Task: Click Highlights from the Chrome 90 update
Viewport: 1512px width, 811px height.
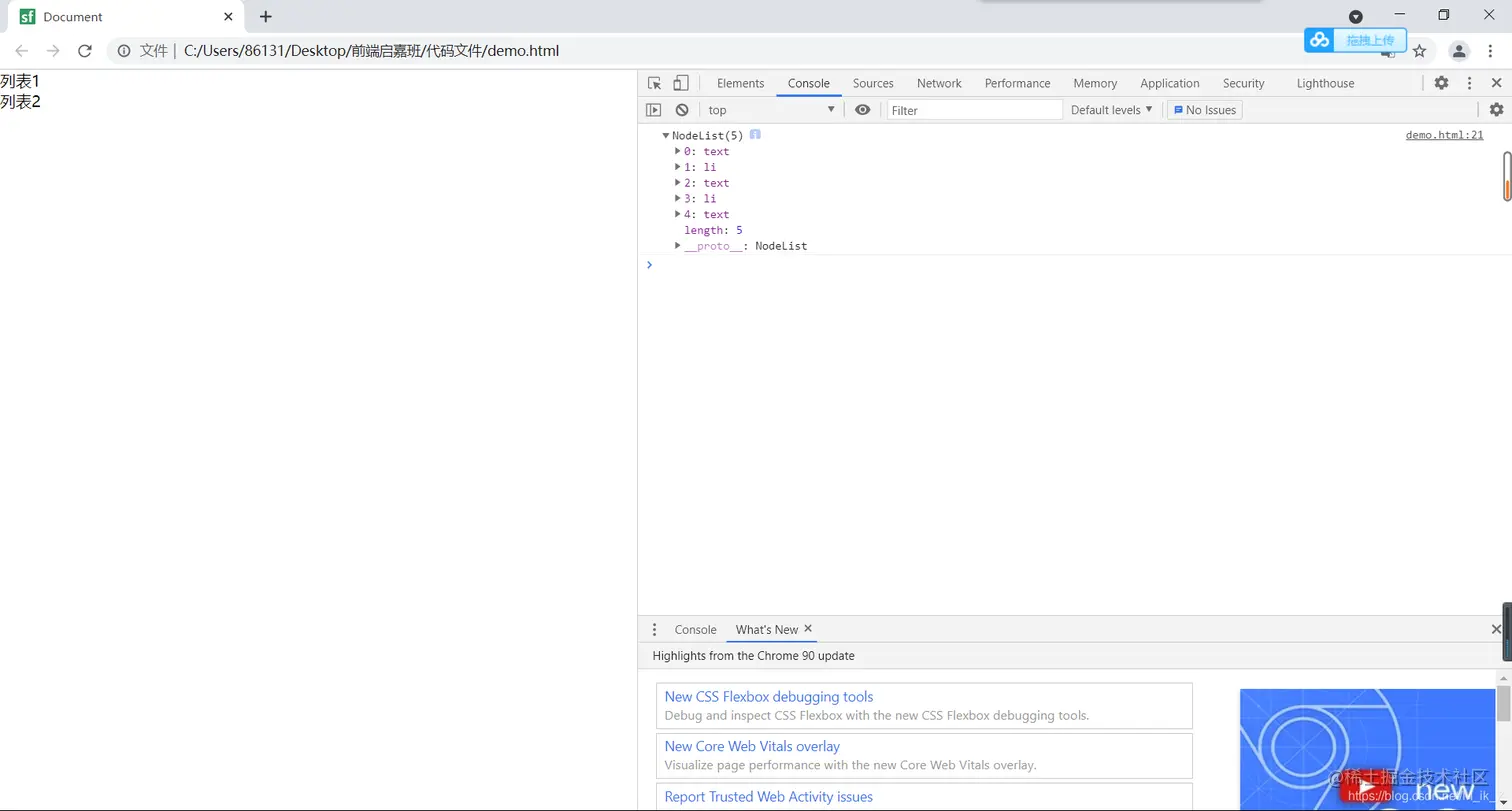Action: (753, 656)
